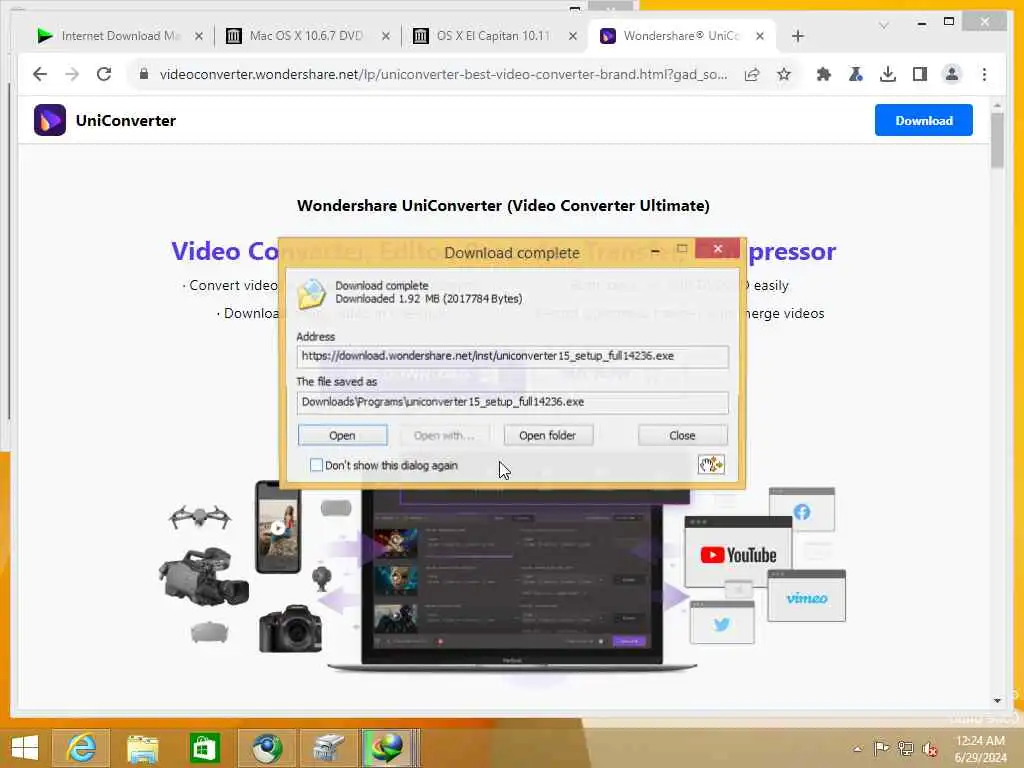
Task: Click the browser forward arrow
Action: point(72,74)
